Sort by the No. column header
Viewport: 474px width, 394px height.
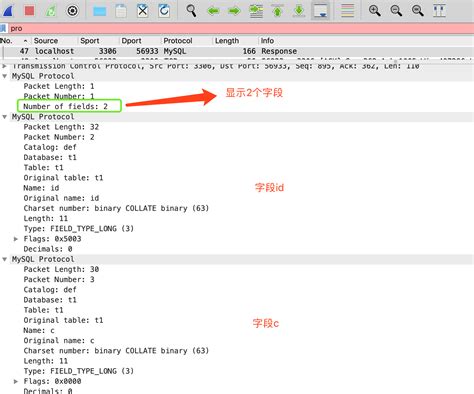tap(14, 41)
